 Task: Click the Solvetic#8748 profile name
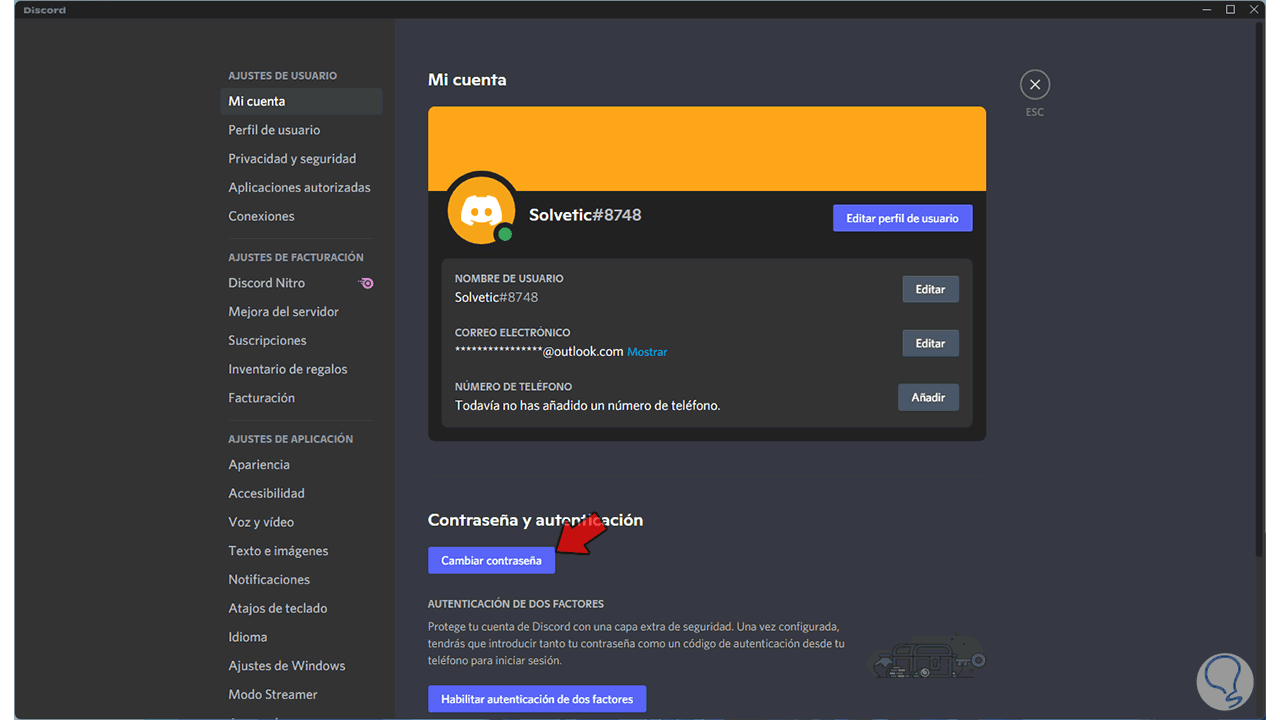point(585,215)
